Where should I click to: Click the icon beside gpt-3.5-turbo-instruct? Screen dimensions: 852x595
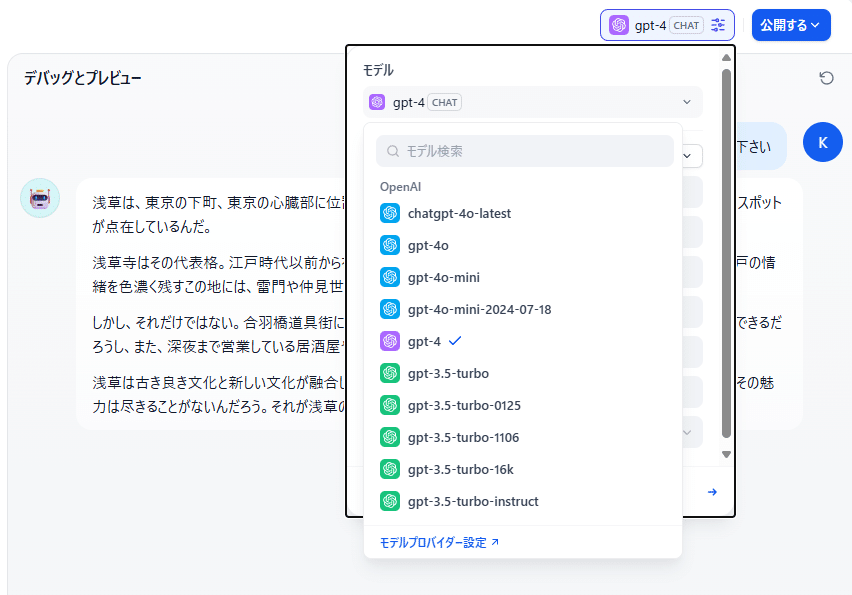pyautogui.click(x=390, y=501)
